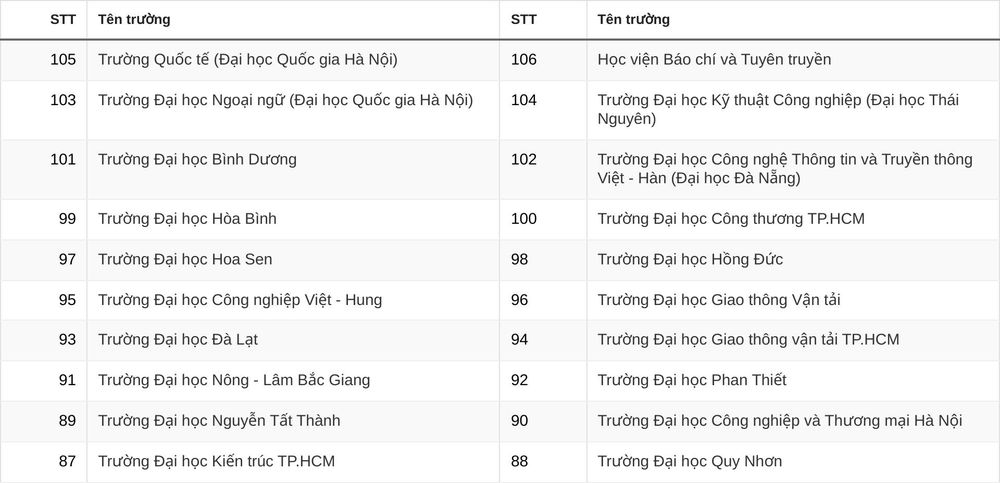This screenshot has width=1000, height=483.
Task: Select Trường Đại học Công nghiệp Việt - Hung
Action: 240,299
